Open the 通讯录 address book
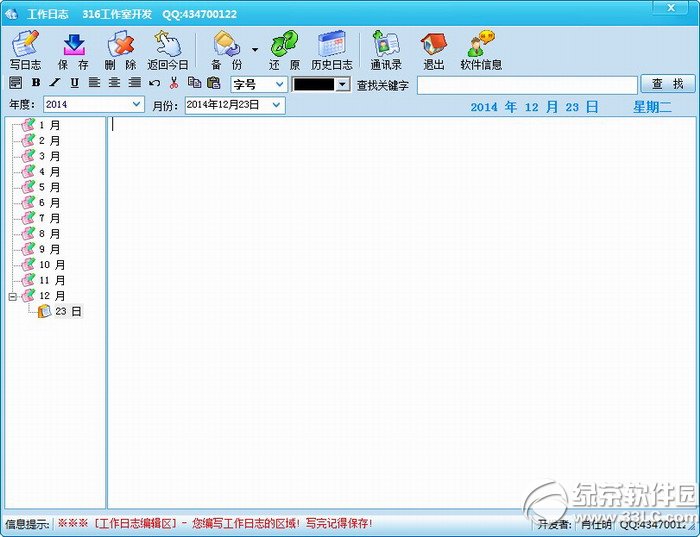The width and height of the screenshot is (700, 537). [x=386, y=50]
